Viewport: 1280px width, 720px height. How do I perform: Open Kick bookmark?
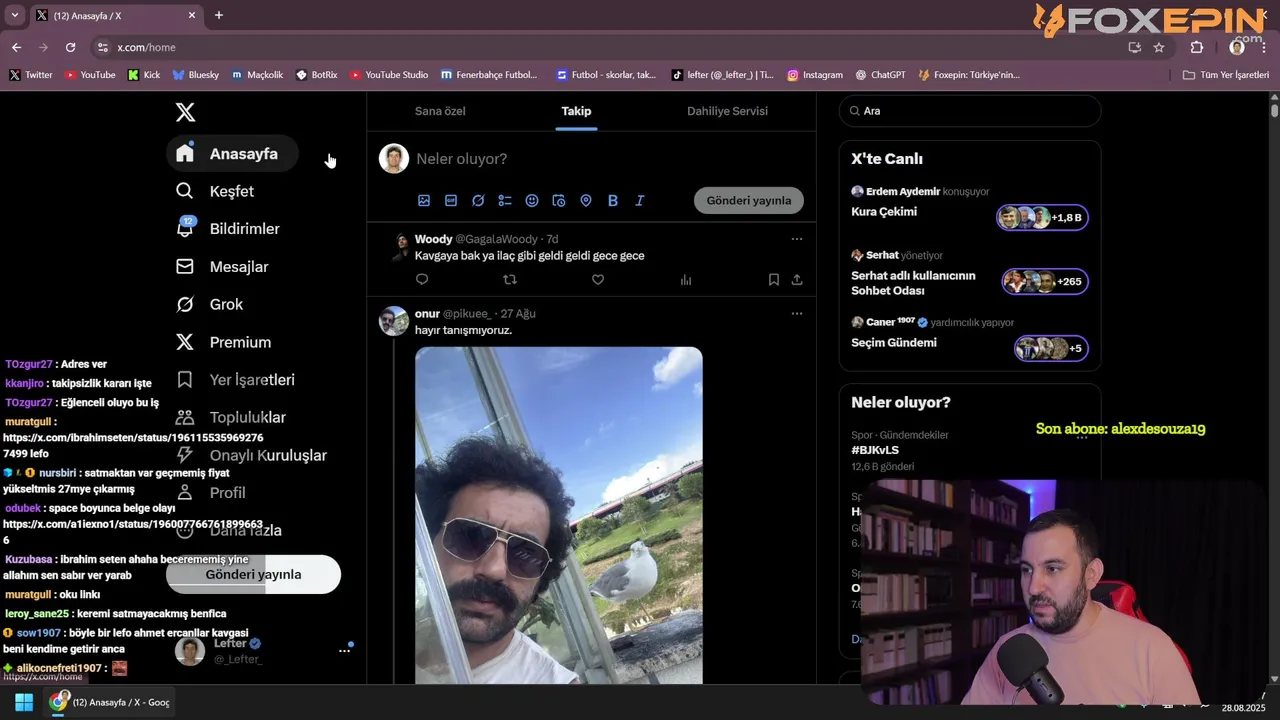click(144, 75)
